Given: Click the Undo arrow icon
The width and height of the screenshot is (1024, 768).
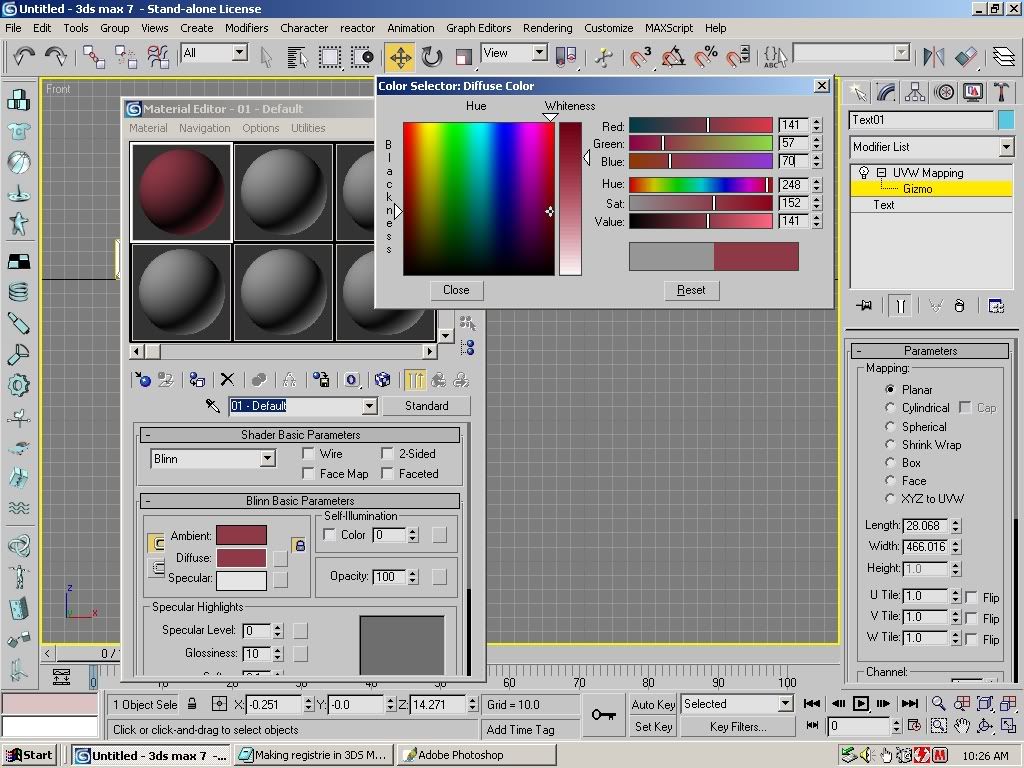Looking at the screenshot, I should (x=24, y=56).
